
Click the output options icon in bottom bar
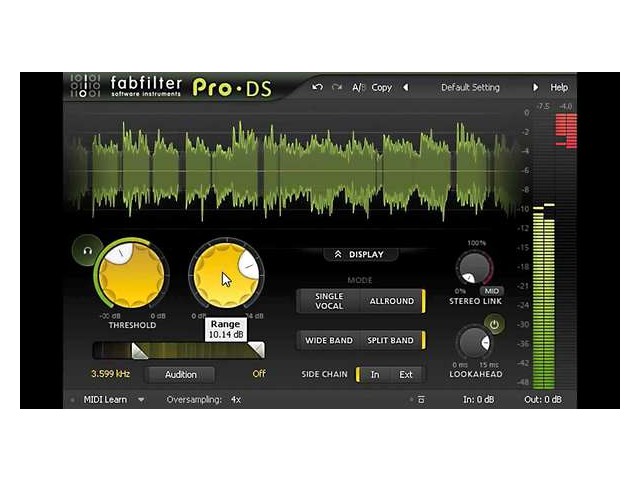[421, 400]
